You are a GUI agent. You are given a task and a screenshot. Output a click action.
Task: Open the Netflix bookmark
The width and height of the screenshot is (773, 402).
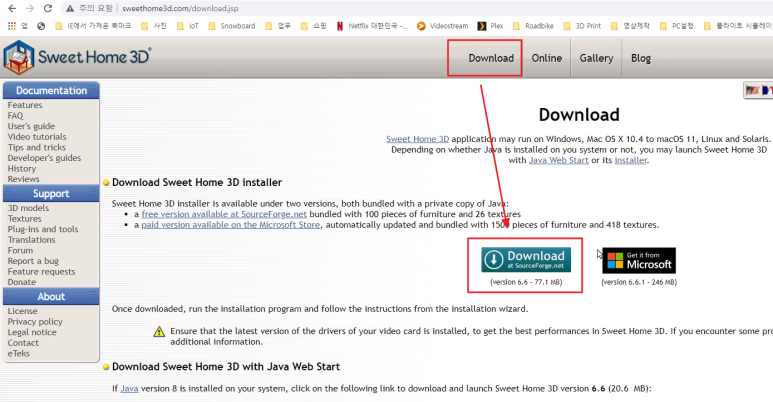point(372,26)
